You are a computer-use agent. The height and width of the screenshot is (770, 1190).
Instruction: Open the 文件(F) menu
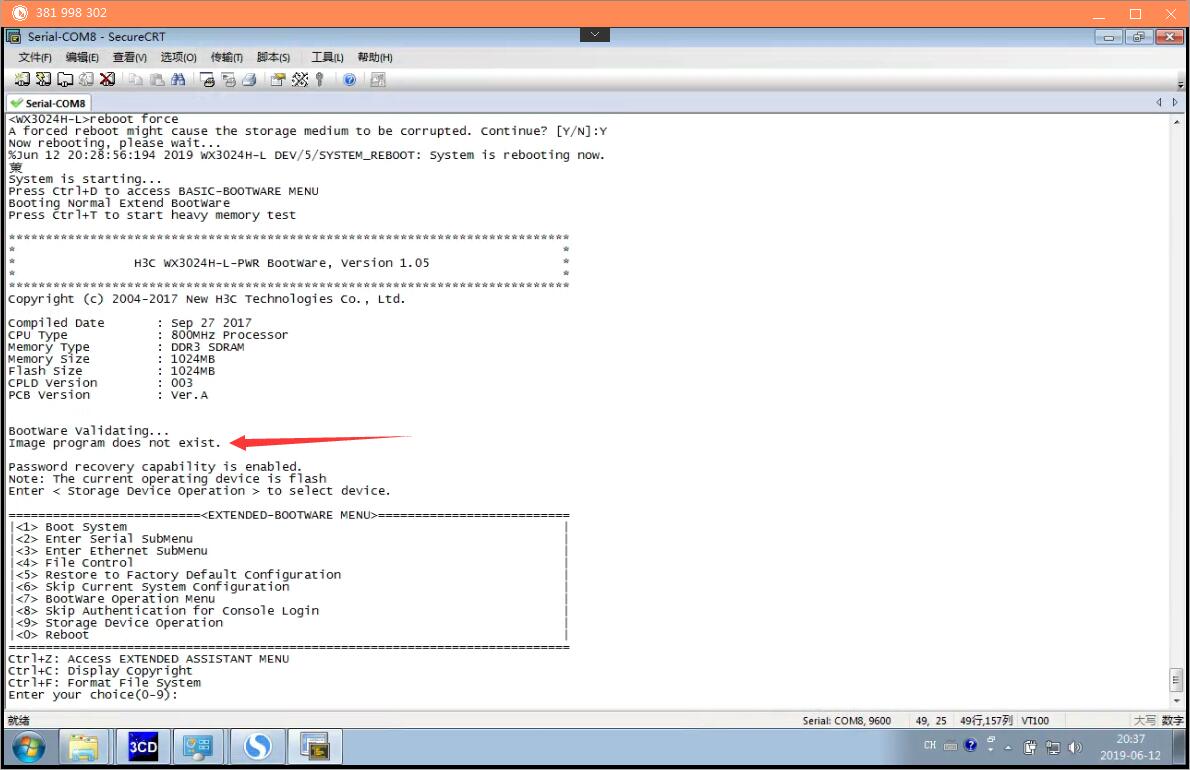[x=35, y=57]
